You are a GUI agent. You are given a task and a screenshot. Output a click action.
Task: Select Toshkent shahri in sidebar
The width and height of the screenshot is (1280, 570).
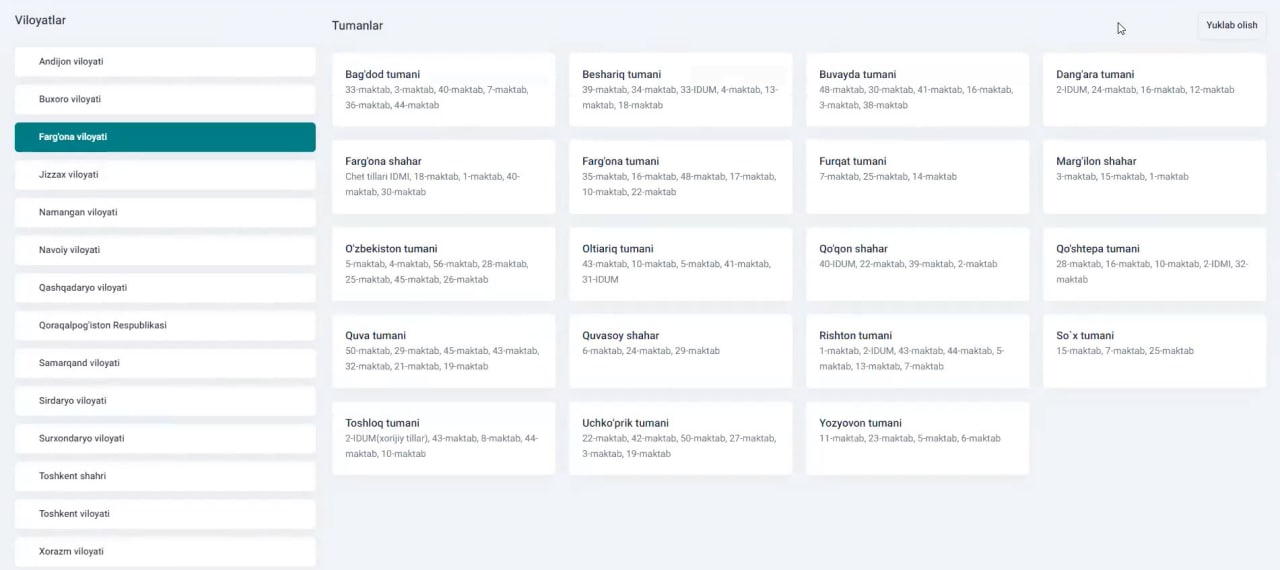point(165,476)
